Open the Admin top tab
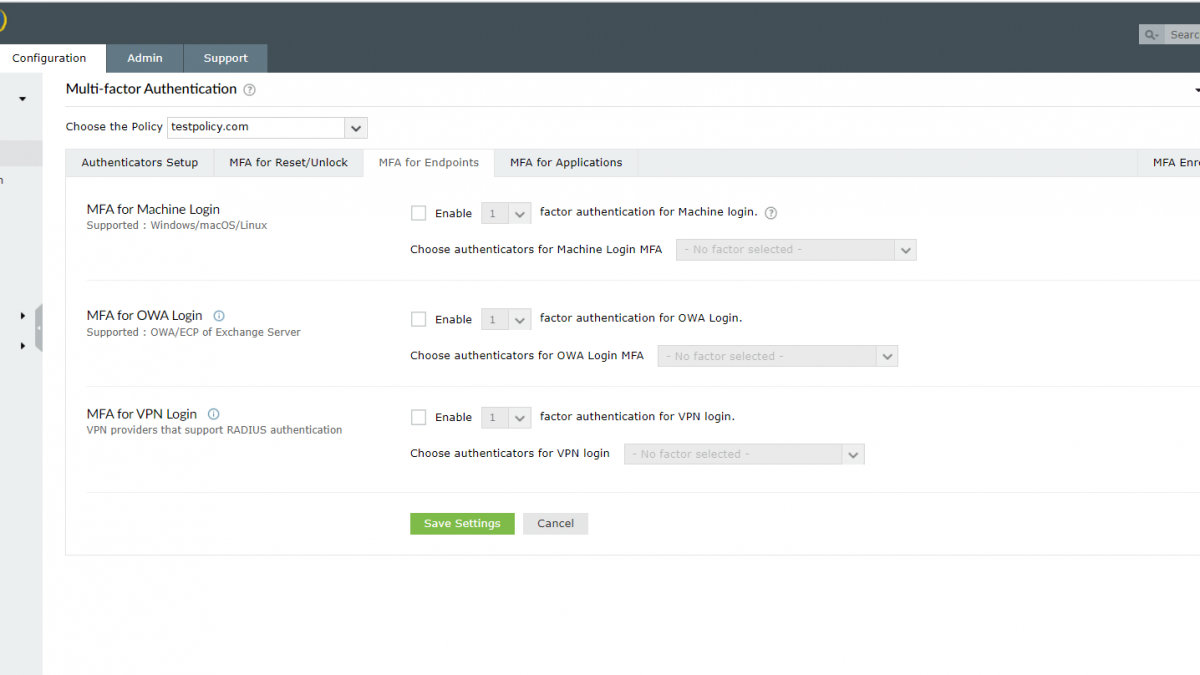 [145, 58]
